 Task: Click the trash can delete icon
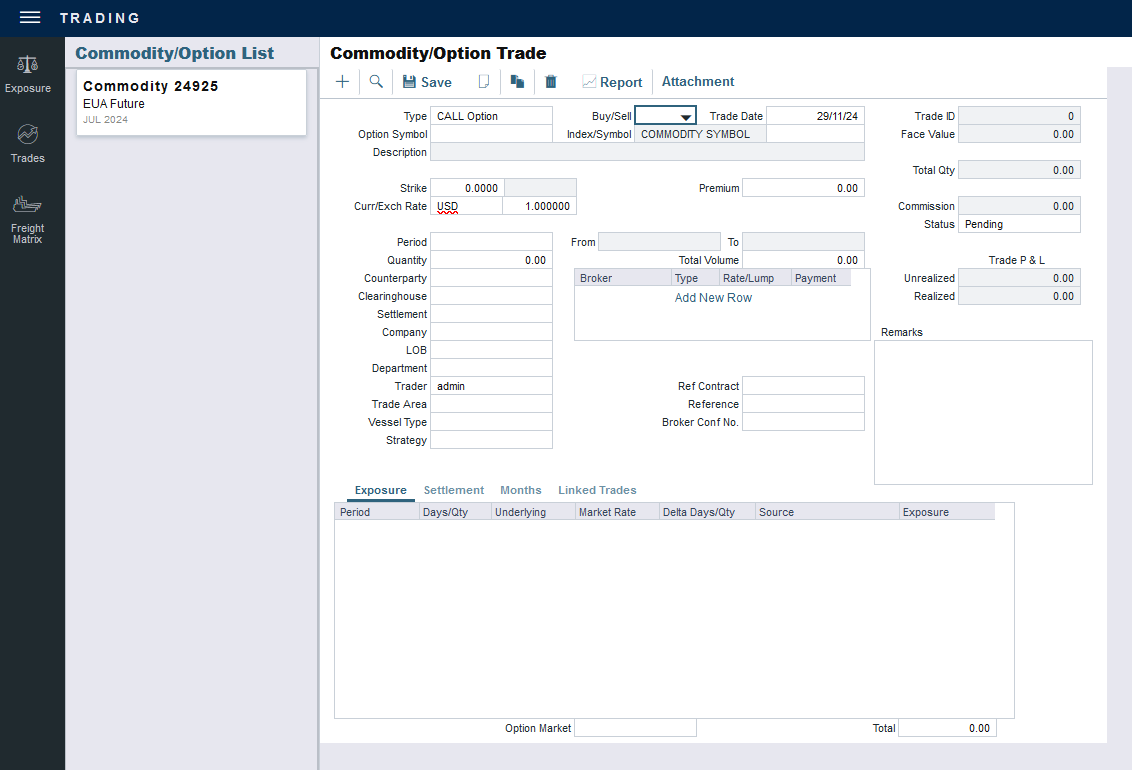click(x=551, y=82)
